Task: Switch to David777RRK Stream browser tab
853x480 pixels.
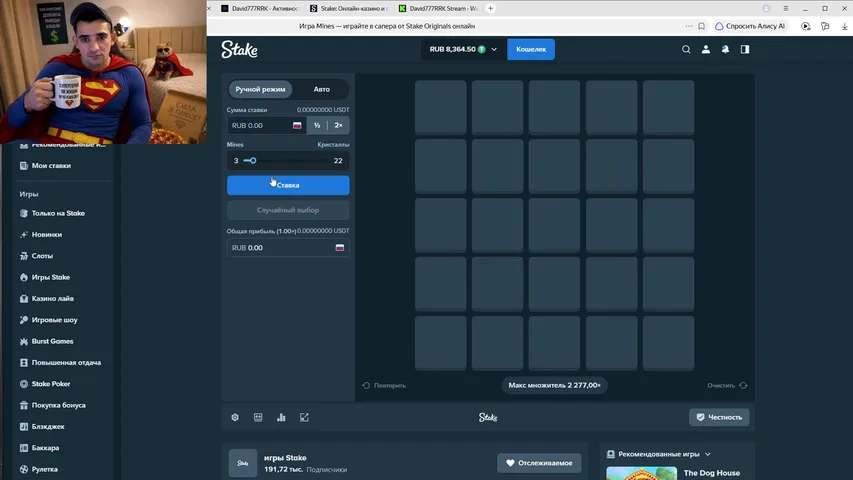Action: (x=438, y=9)
